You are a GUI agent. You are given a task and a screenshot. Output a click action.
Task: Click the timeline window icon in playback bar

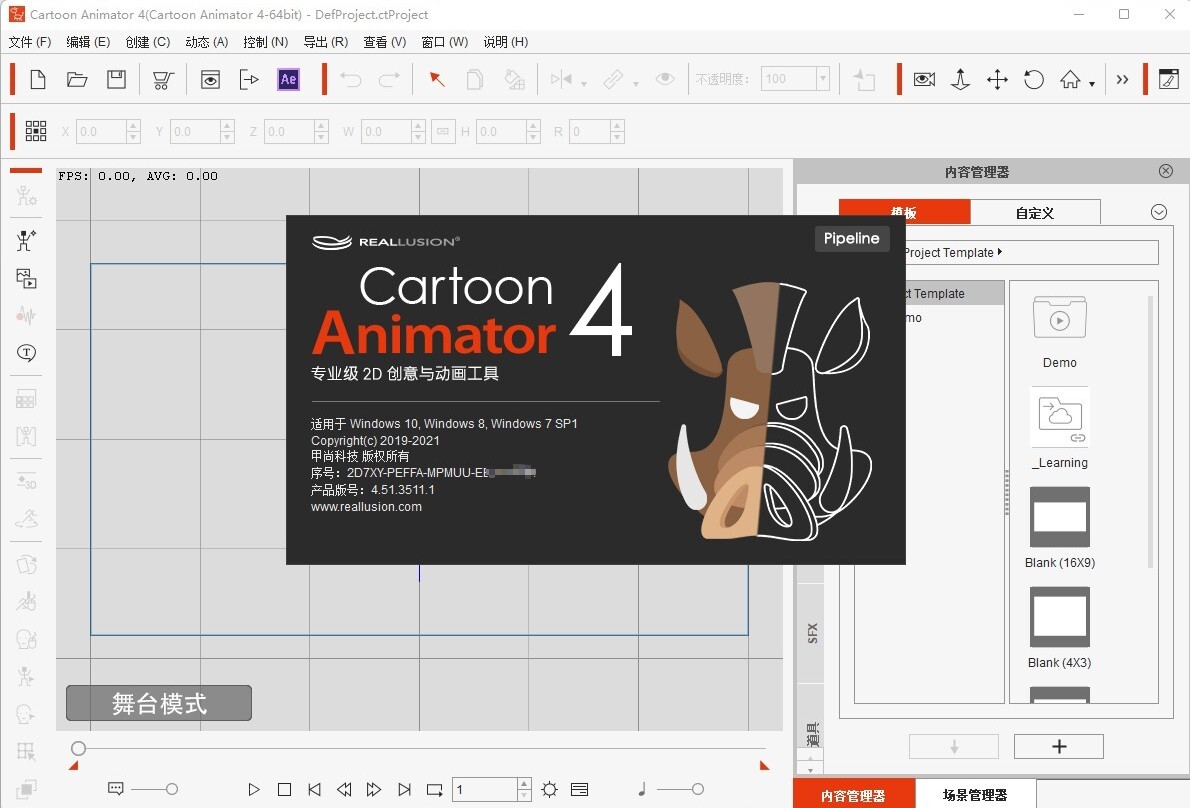[x=579, y=790]
